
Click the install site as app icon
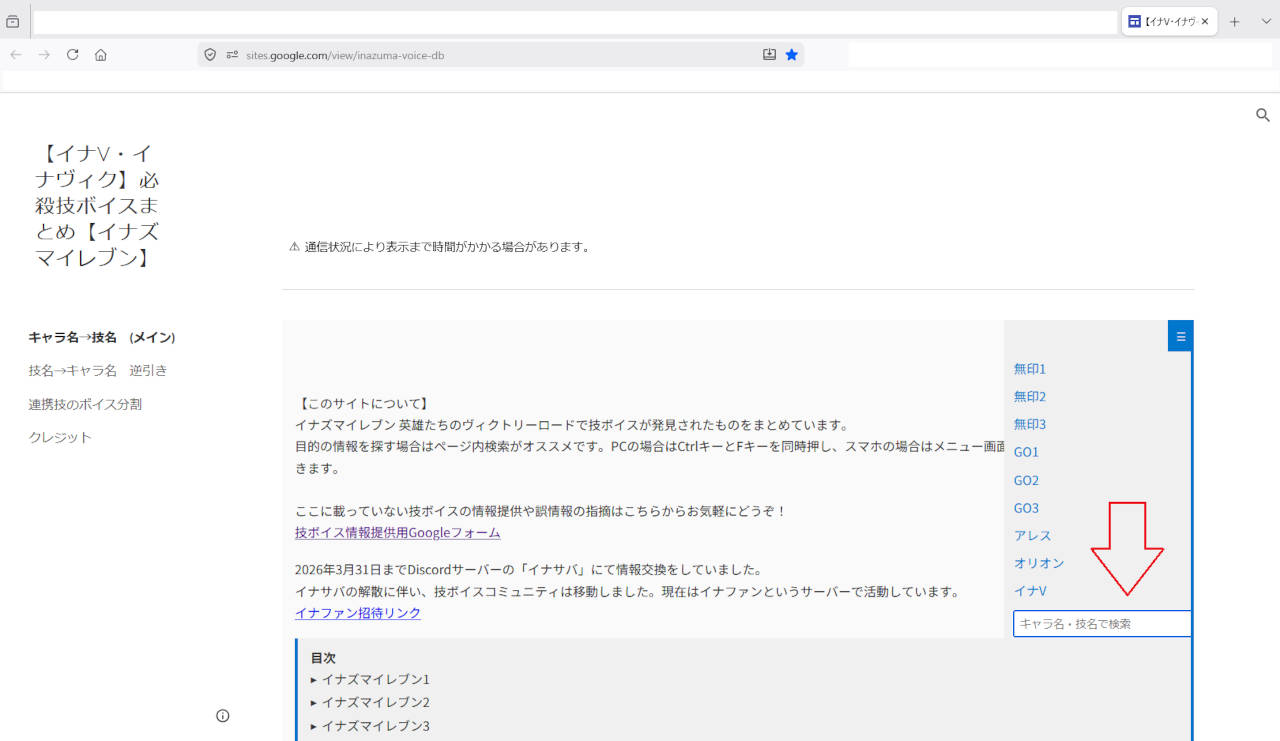tap(769, 55)
